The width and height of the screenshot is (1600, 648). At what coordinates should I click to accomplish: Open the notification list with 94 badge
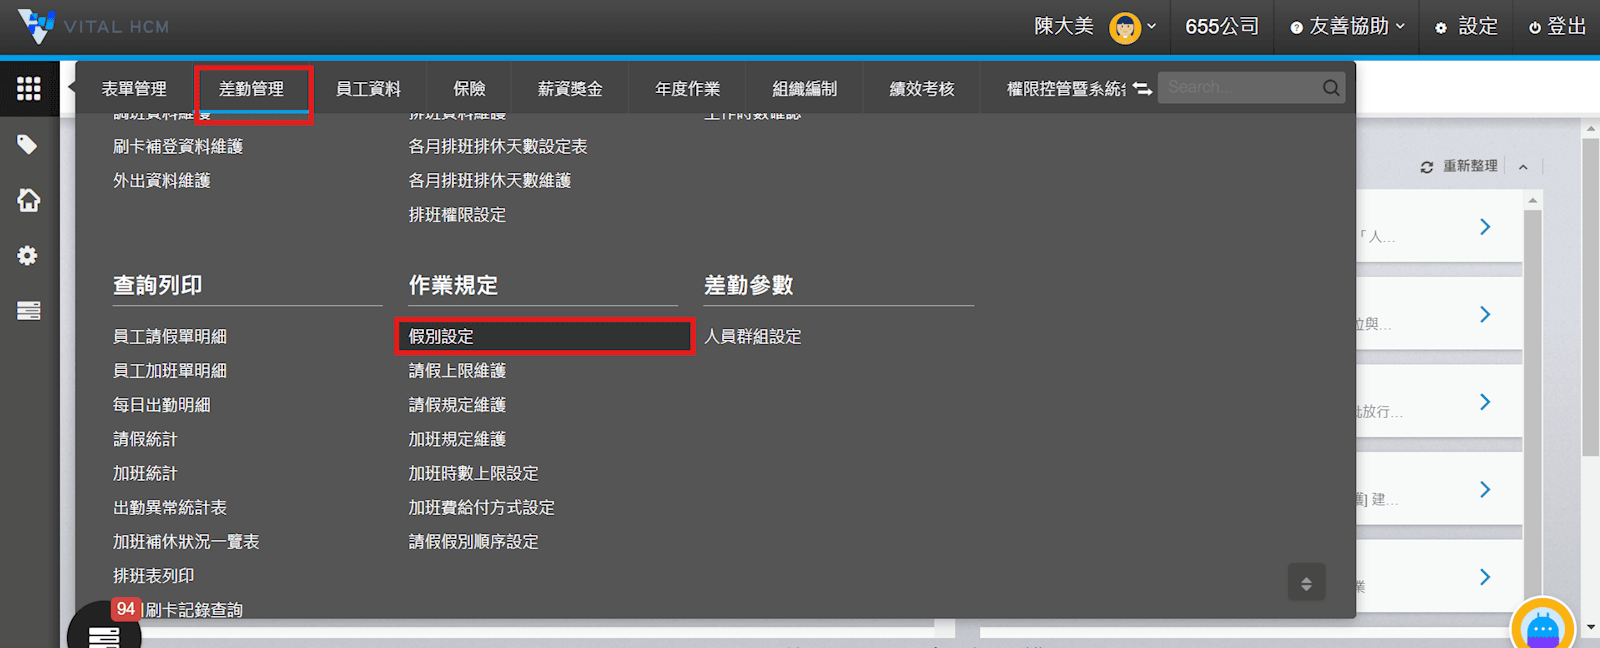coord(104,625)
